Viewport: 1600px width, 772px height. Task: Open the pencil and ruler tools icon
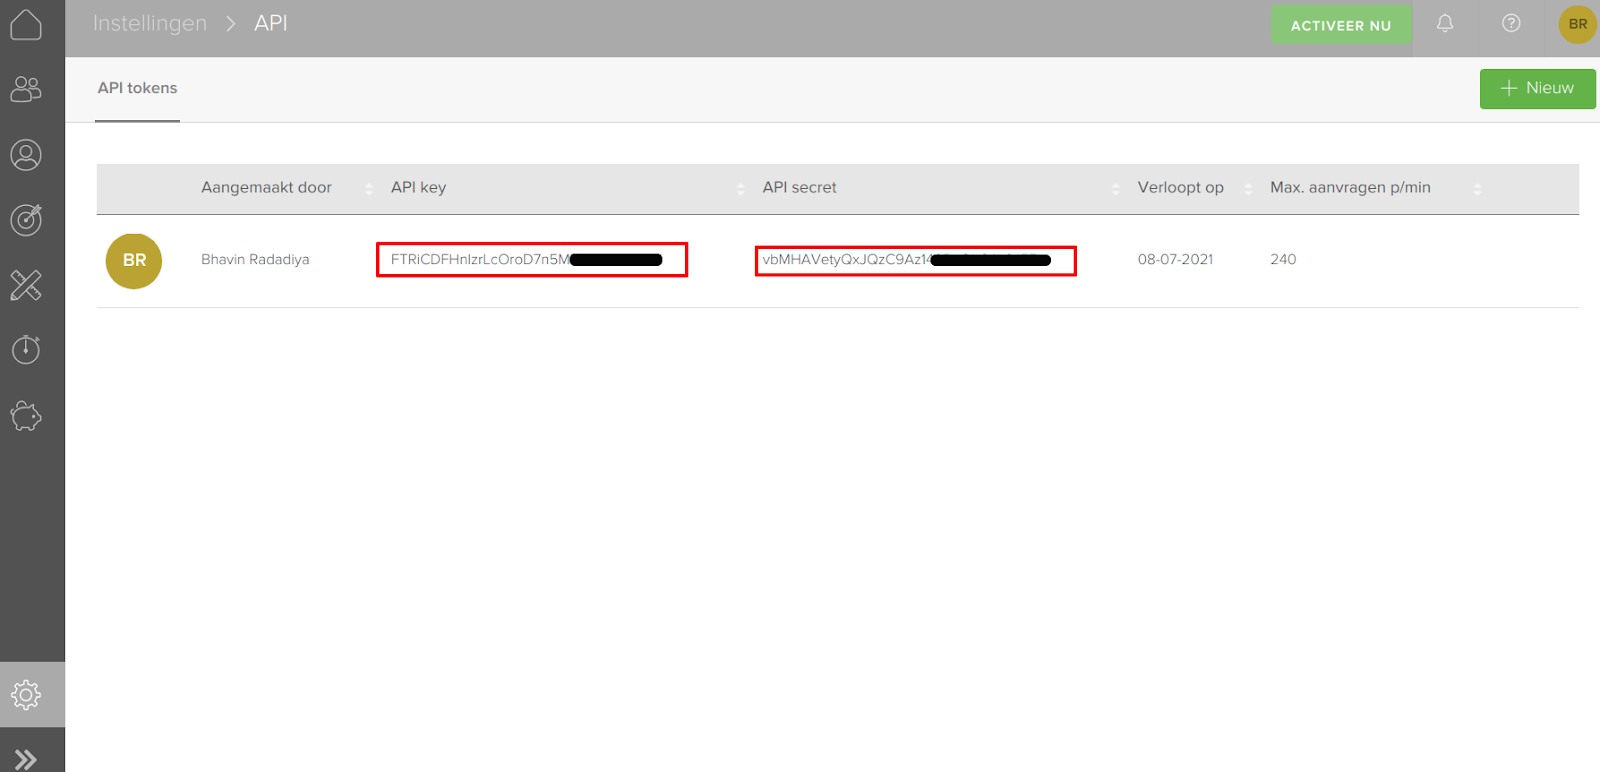(x=26, y=285)
